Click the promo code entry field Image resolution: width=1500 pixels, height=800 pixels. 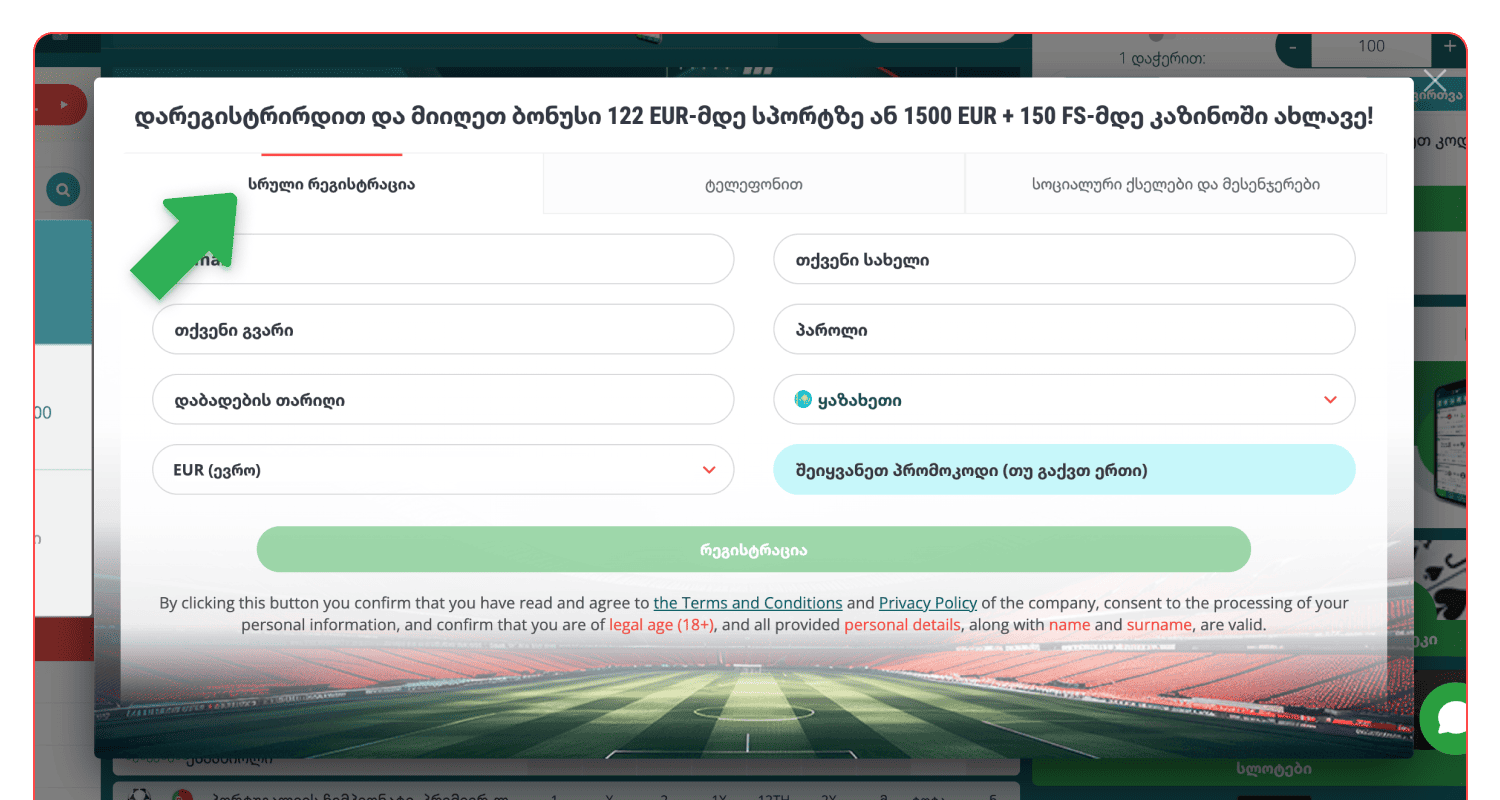(1063, 470)
